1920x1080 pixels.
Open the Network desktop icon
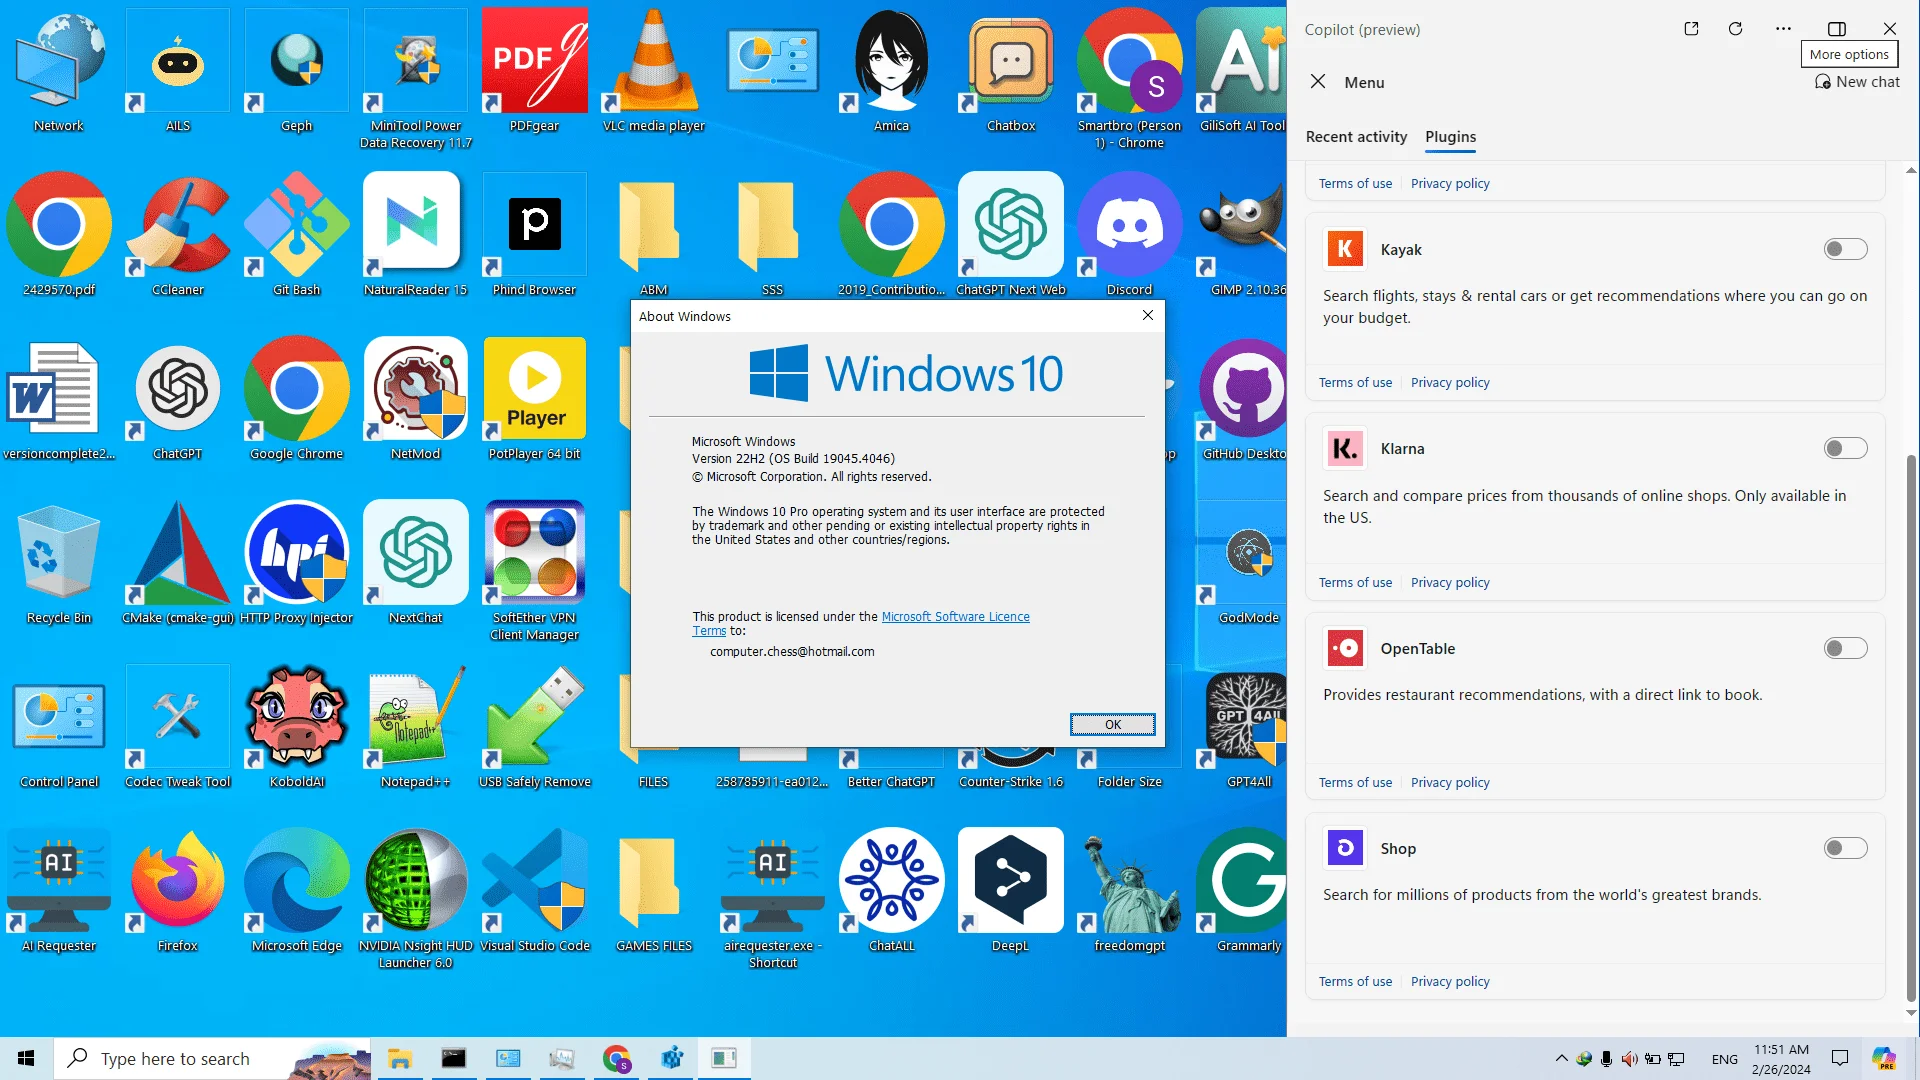59,71
